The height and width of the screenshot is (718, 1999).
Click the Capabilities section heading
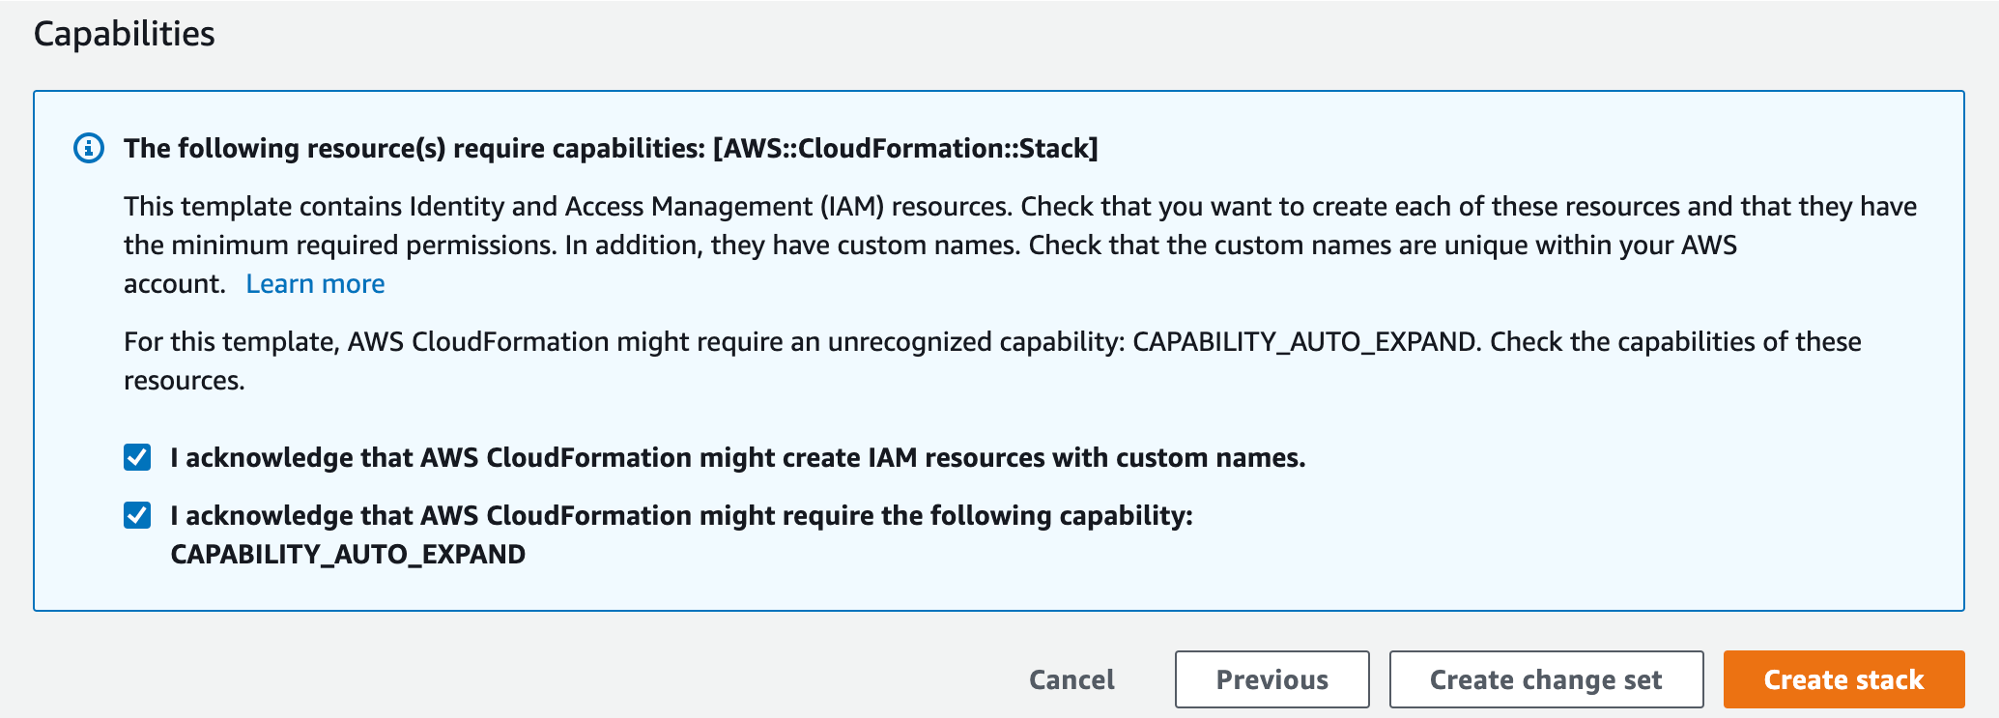(124, 34)
